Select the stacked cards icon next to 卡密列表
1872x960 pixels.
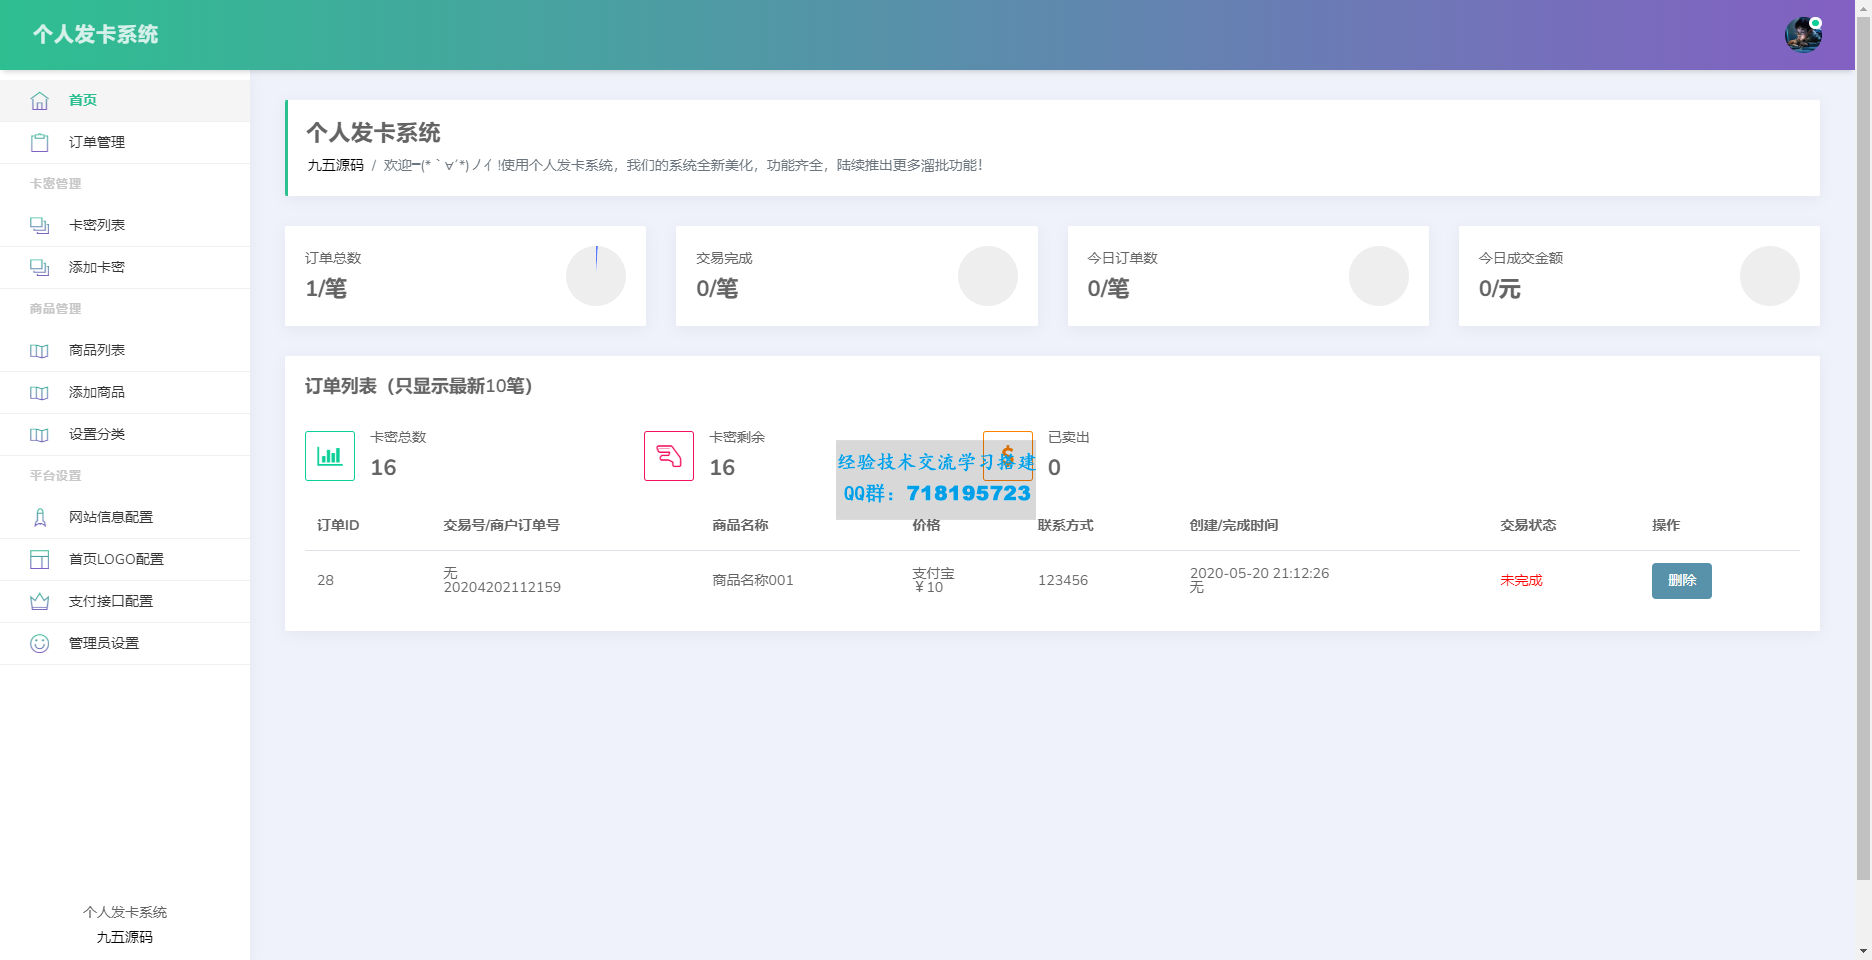(x=39, y=225)
